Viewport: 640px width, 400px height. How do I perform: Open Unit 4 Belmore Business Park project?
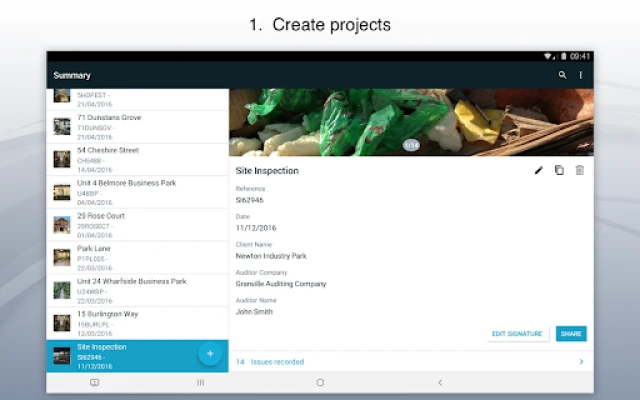pyautogui.click(x=138, y=192)
